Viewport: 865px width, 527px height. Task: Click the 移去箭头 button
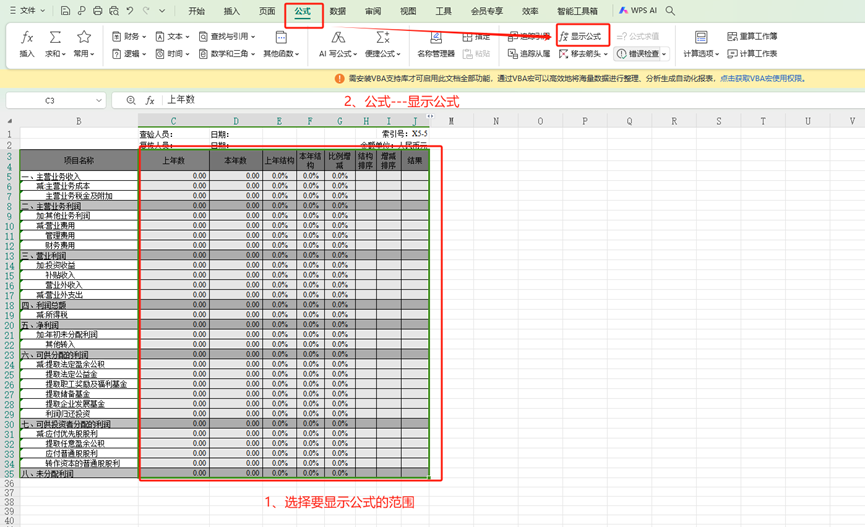tap(579, 54)
